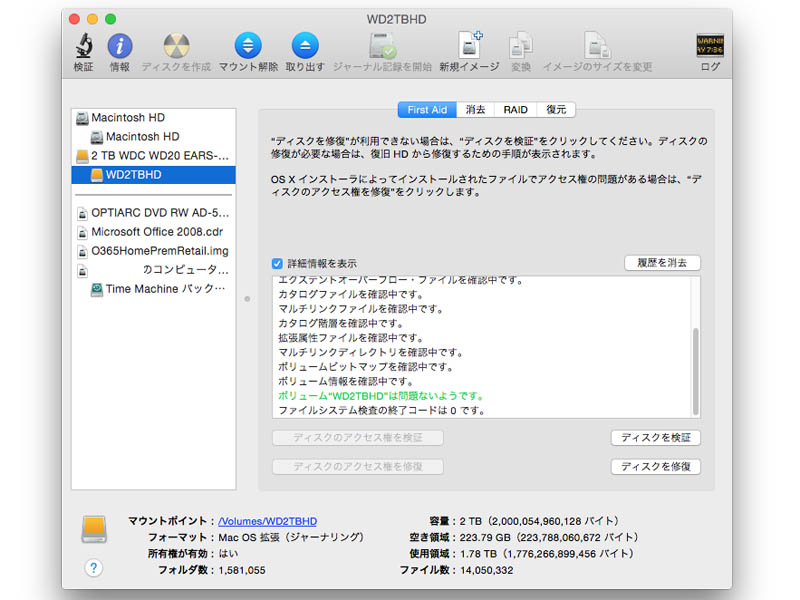Click the カタログファイルを確認中です log line
Viewport: 800px width, 600px height.
(351, 294)
